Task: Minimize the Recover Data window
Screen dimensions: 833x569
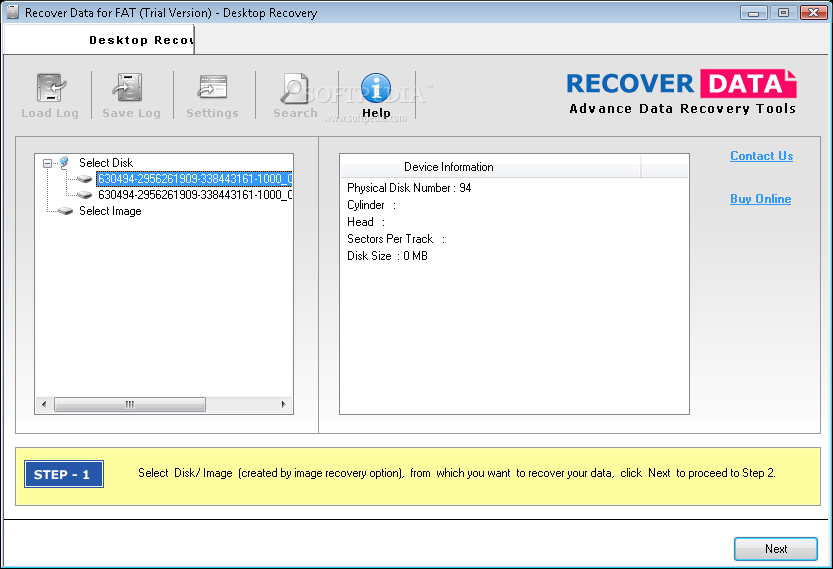Action: coord(753,12)
